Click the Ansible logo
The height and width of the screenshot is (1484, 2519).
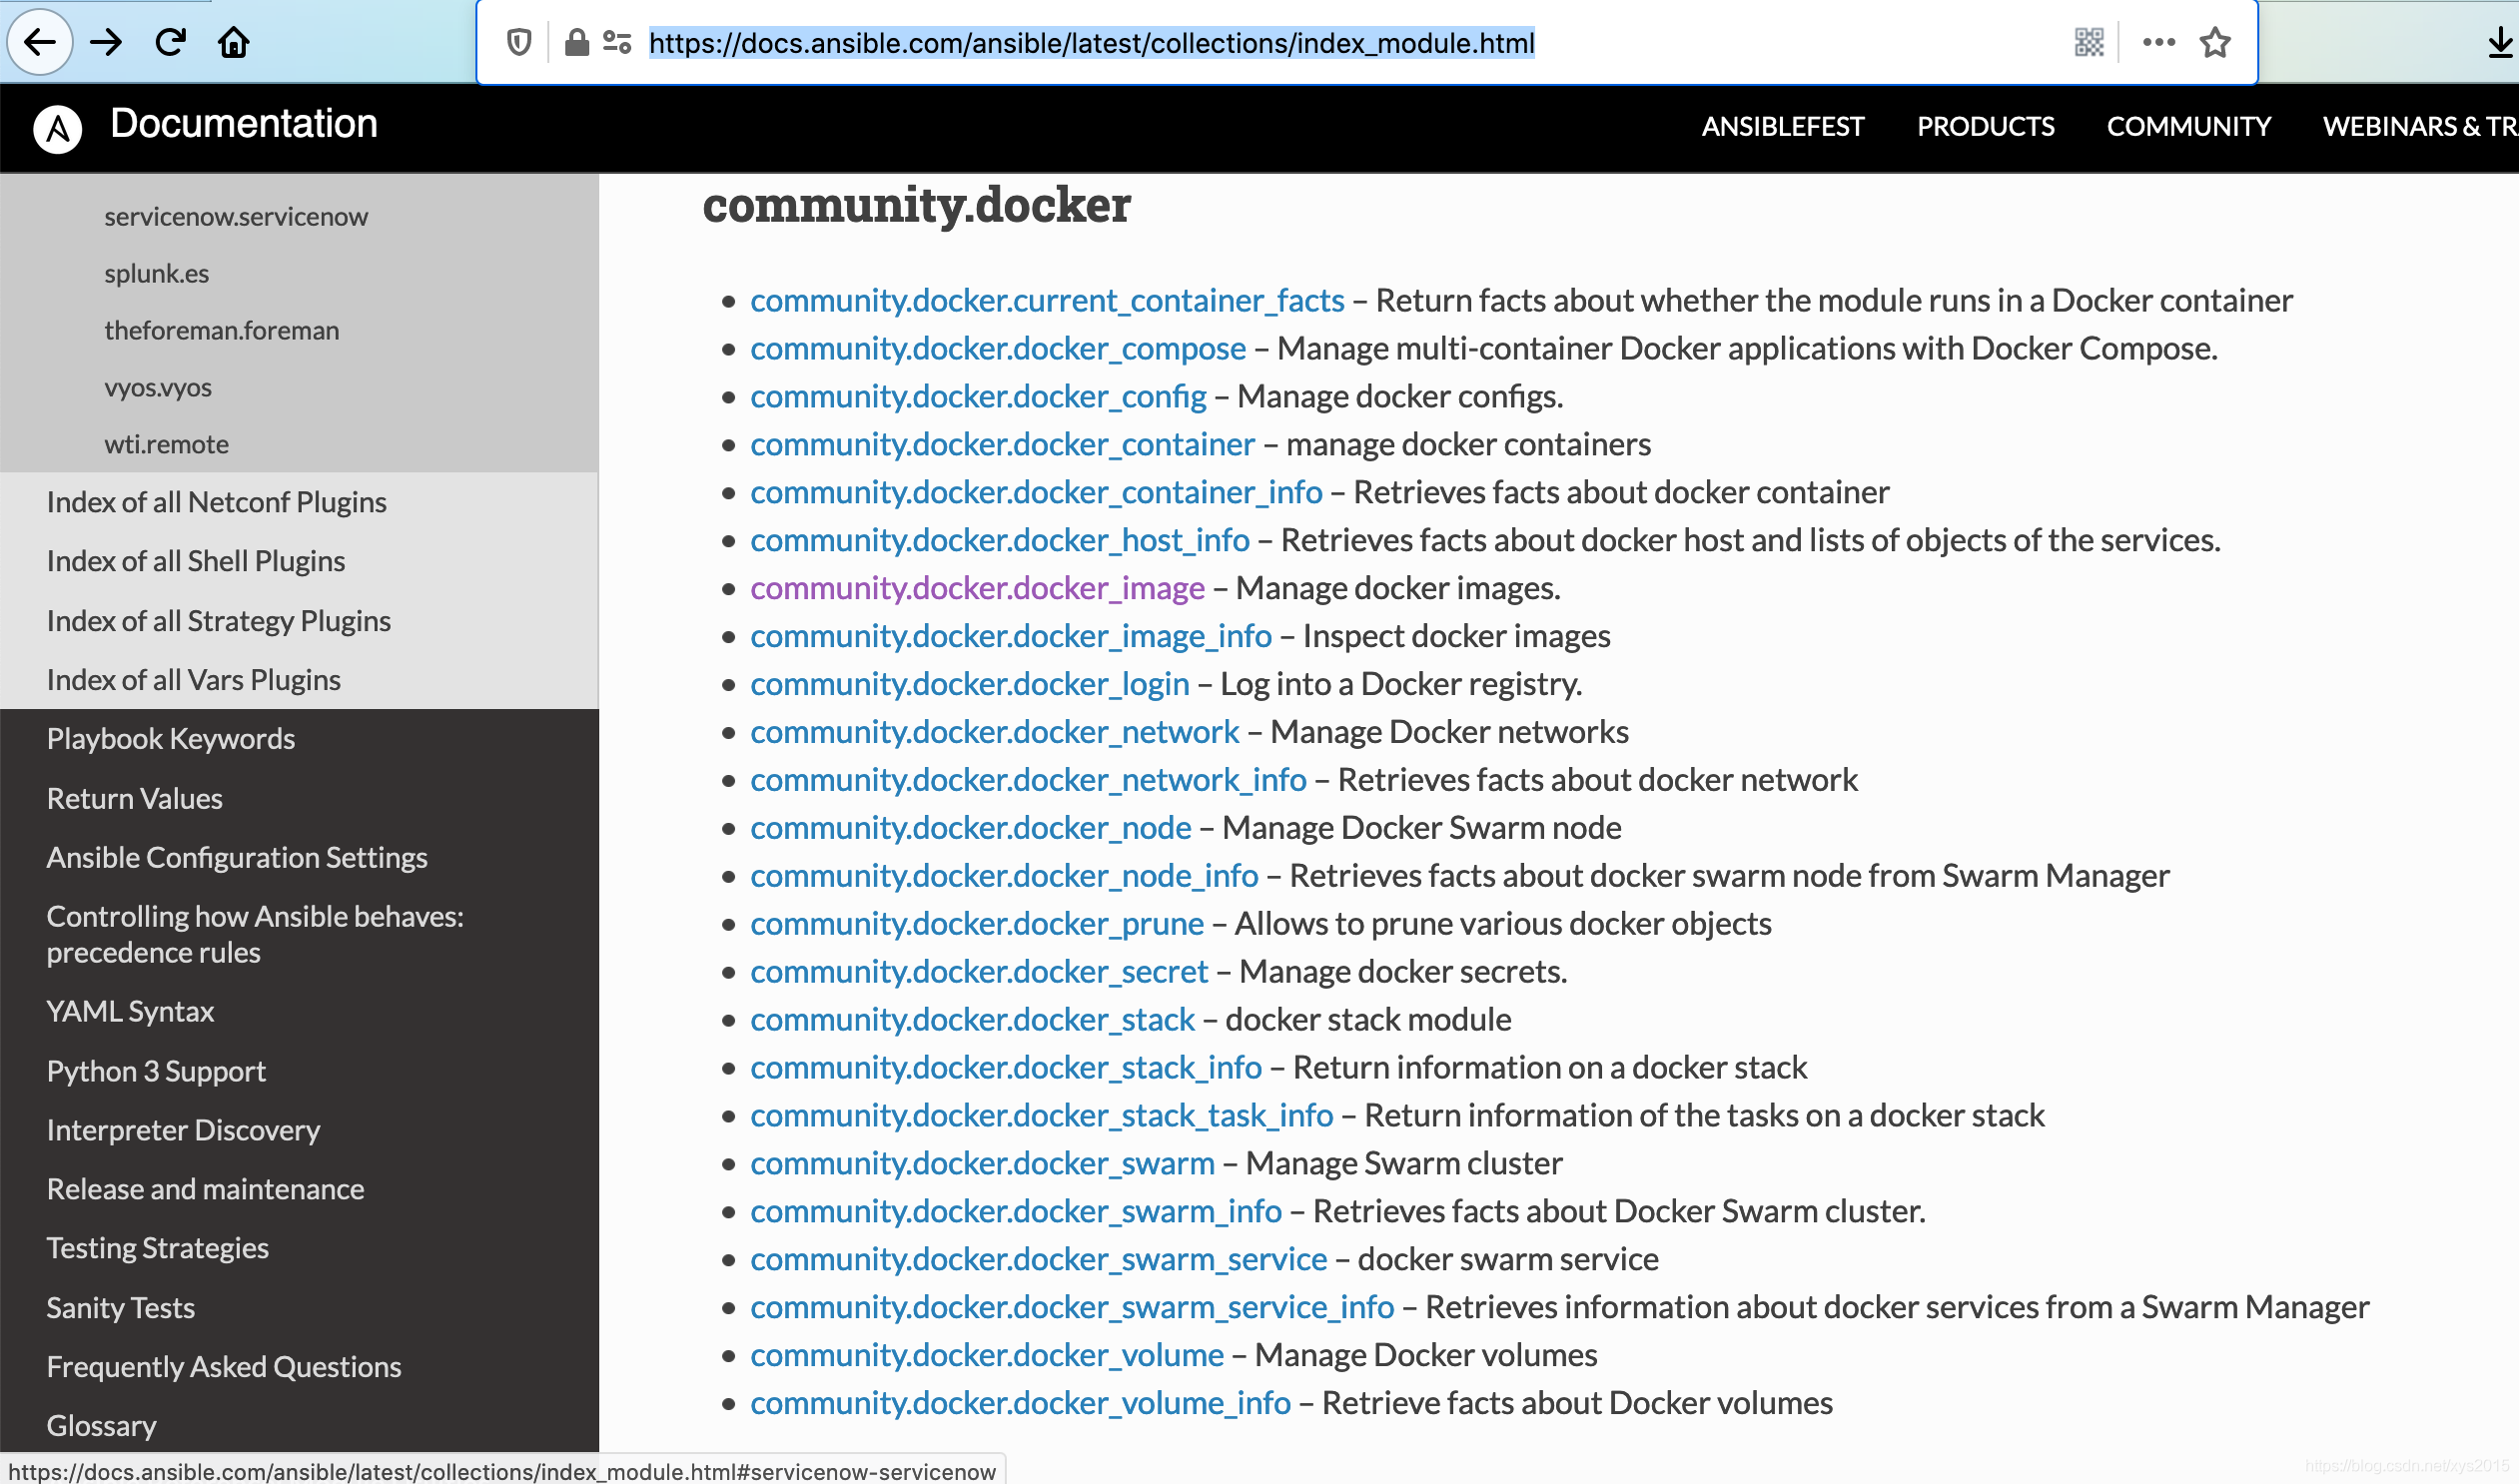pyautogui.click(x=58, y=129)
